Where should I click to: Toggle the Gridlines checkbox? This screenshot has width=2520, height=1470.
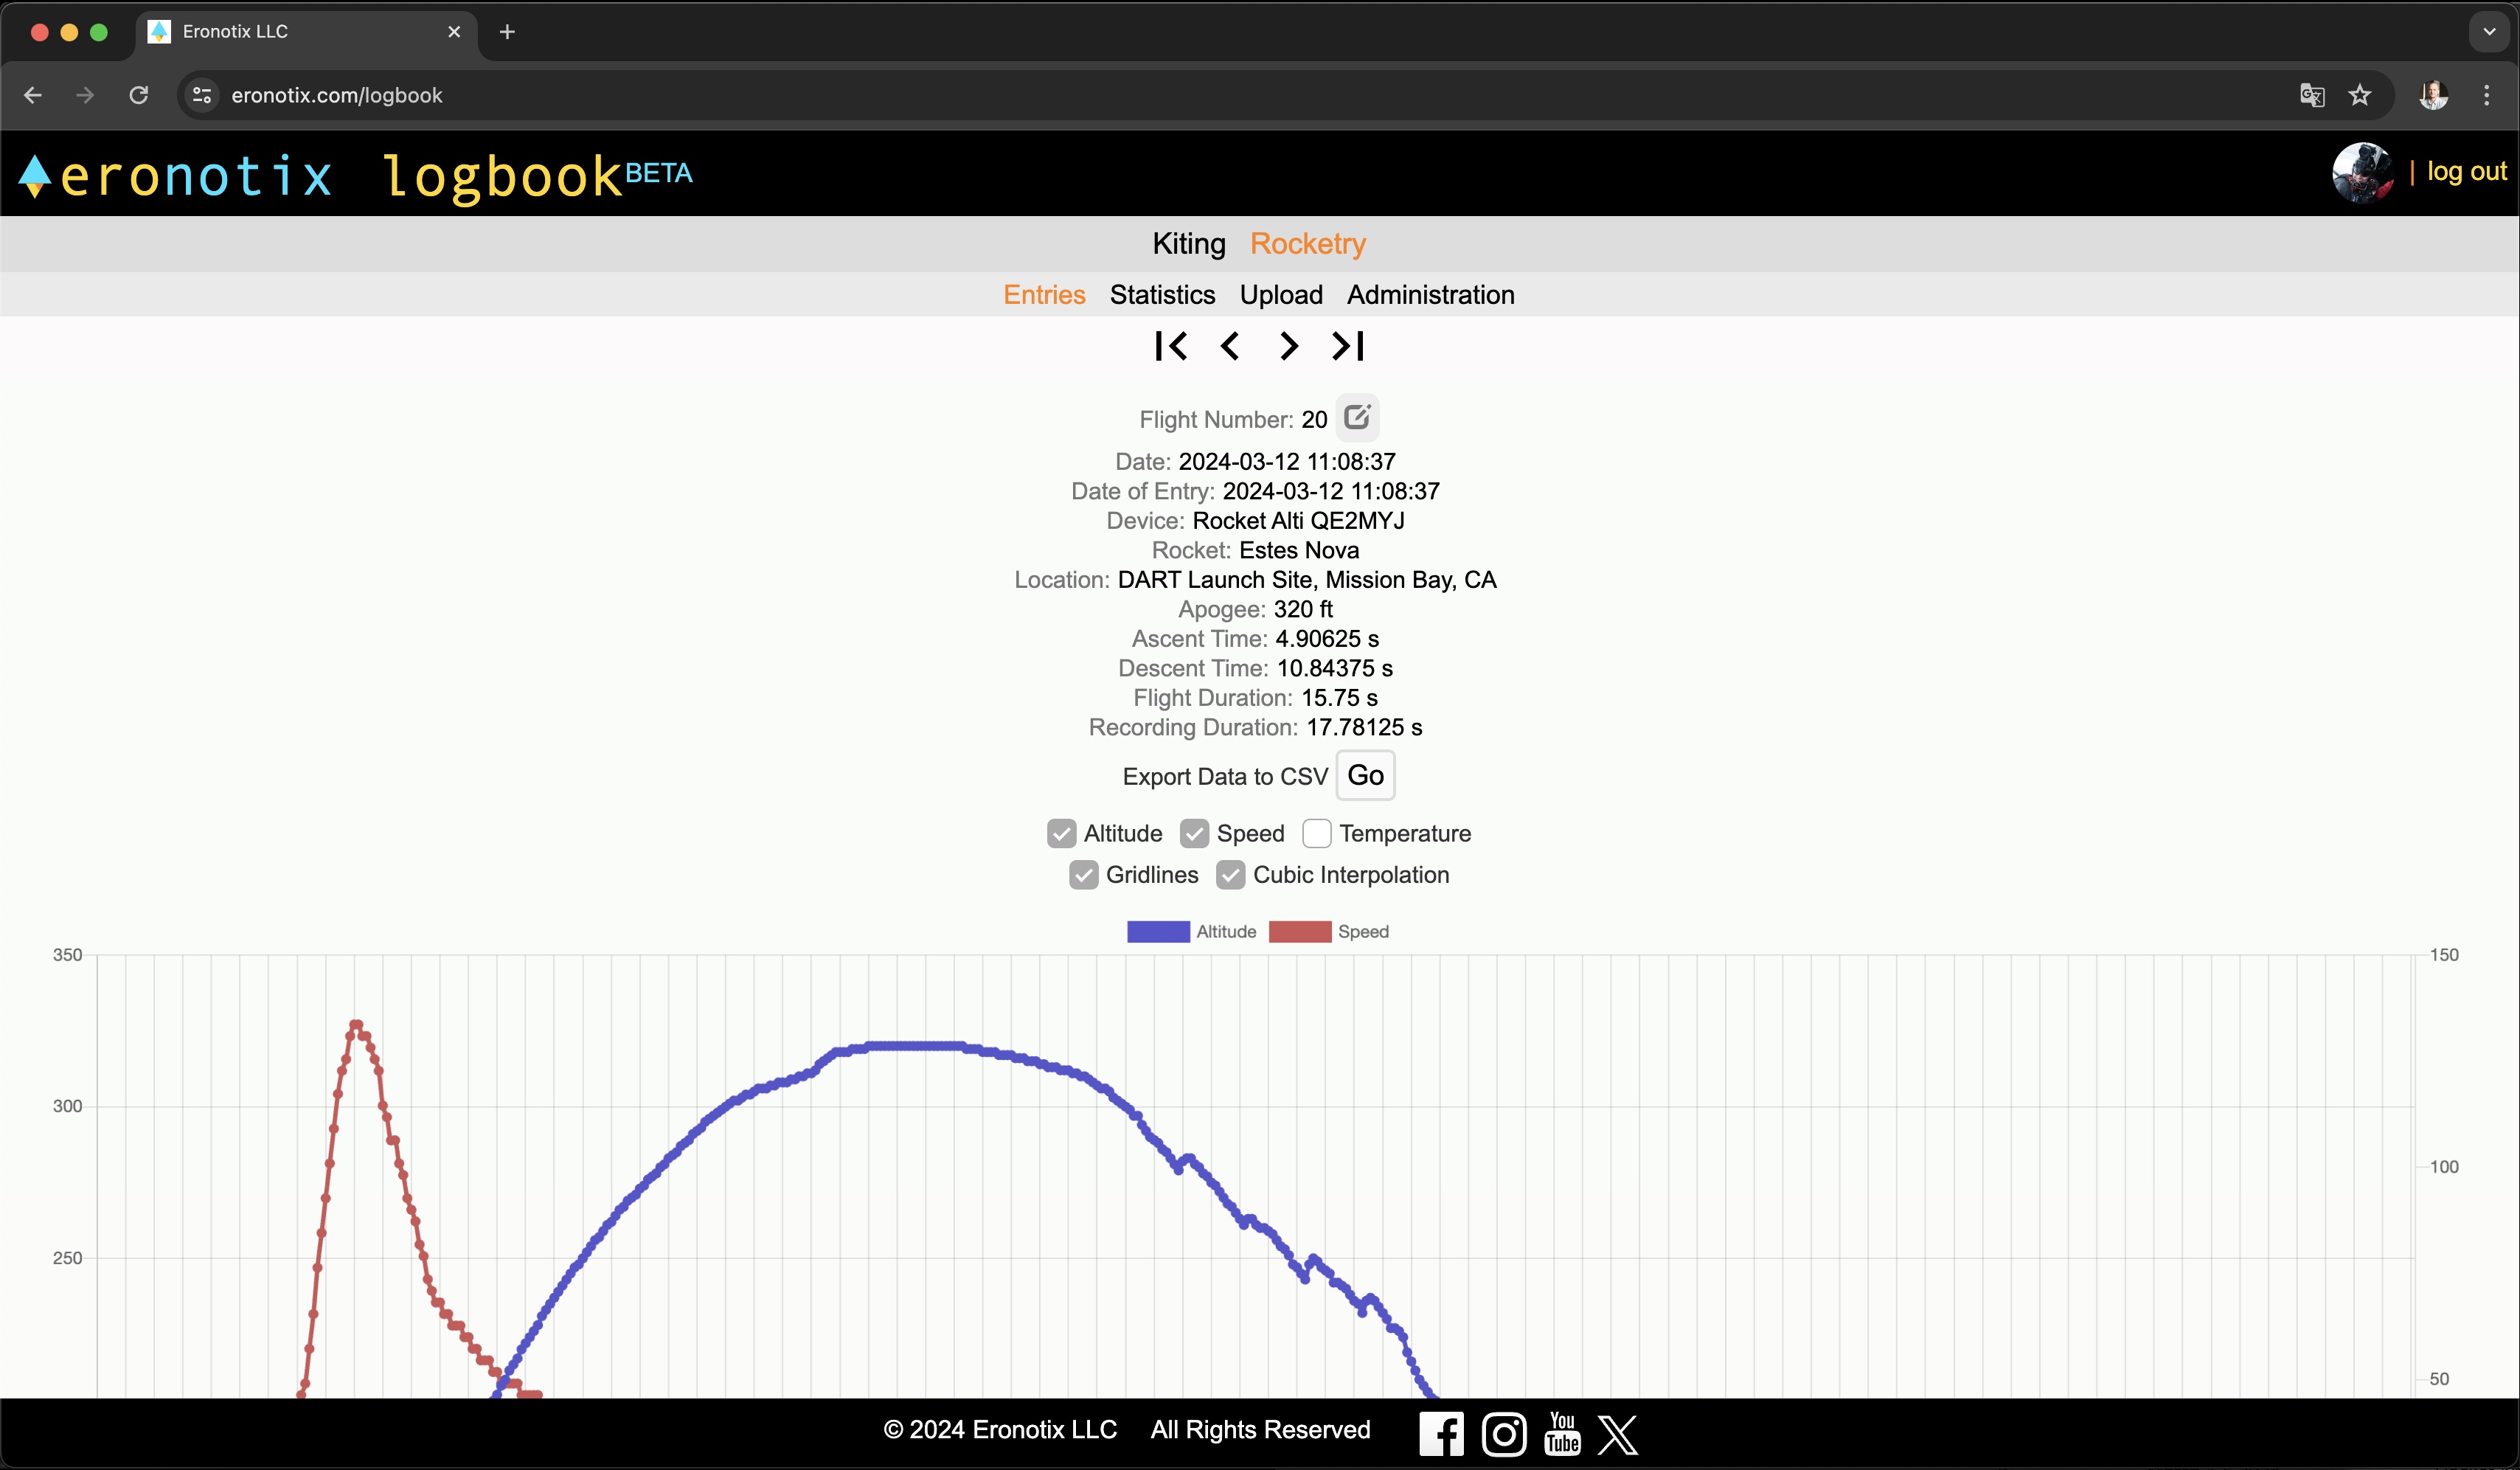[1083, 875]
